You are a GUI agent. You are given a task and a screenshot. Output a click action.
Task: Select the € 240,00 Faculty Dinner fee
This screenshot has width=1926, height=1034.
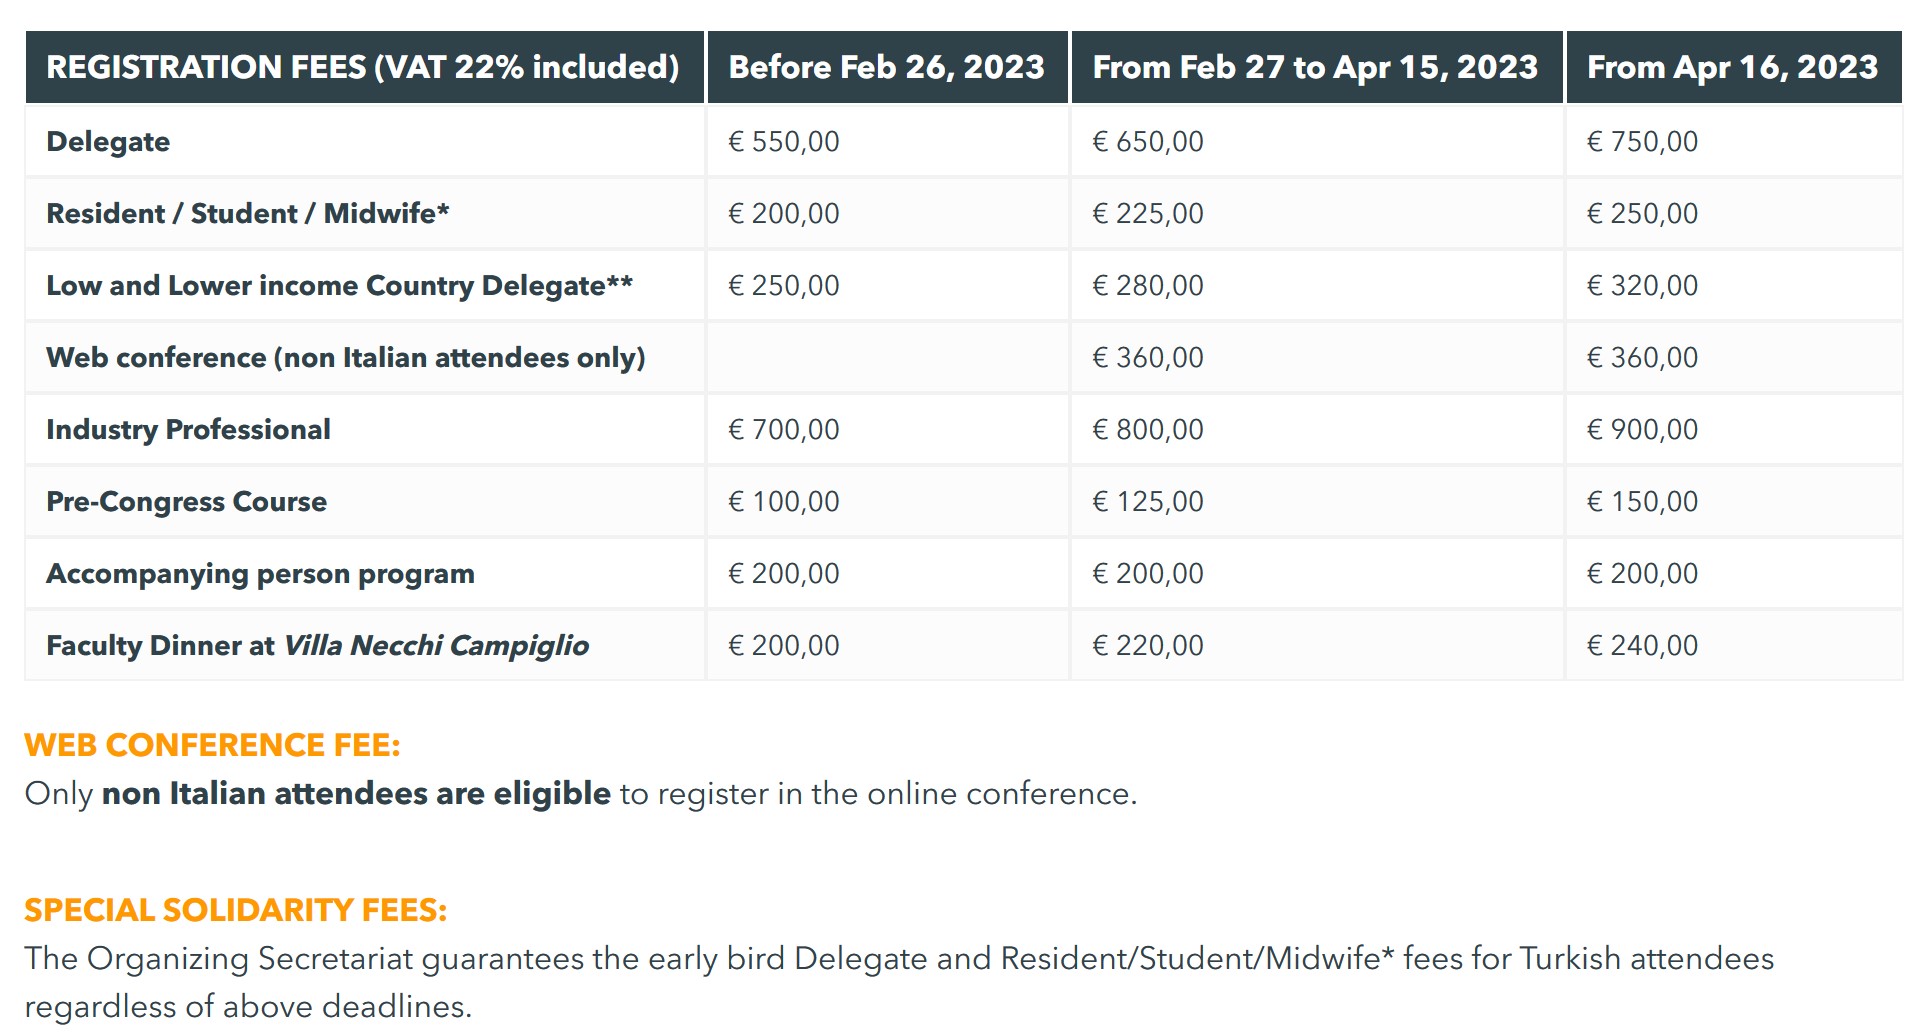click(1643, 645)
